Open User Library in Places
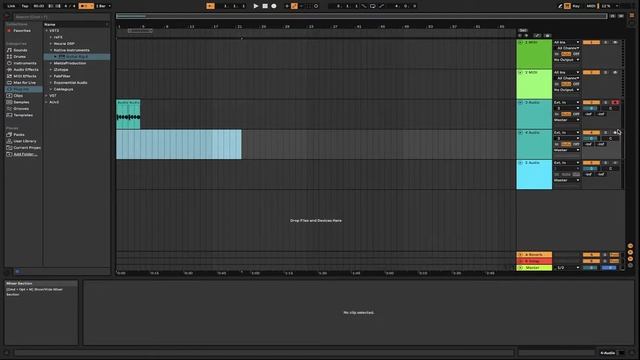 pos(24,141)
